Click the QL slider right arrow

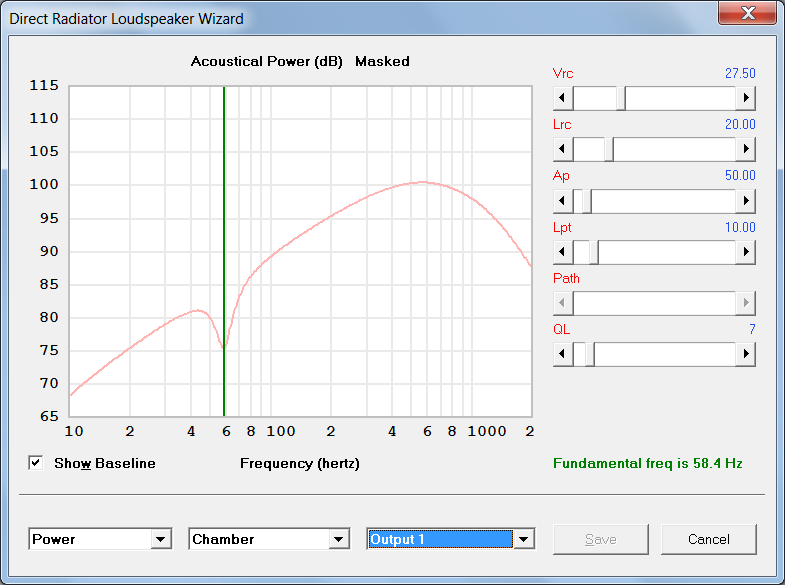coord(745,354)
